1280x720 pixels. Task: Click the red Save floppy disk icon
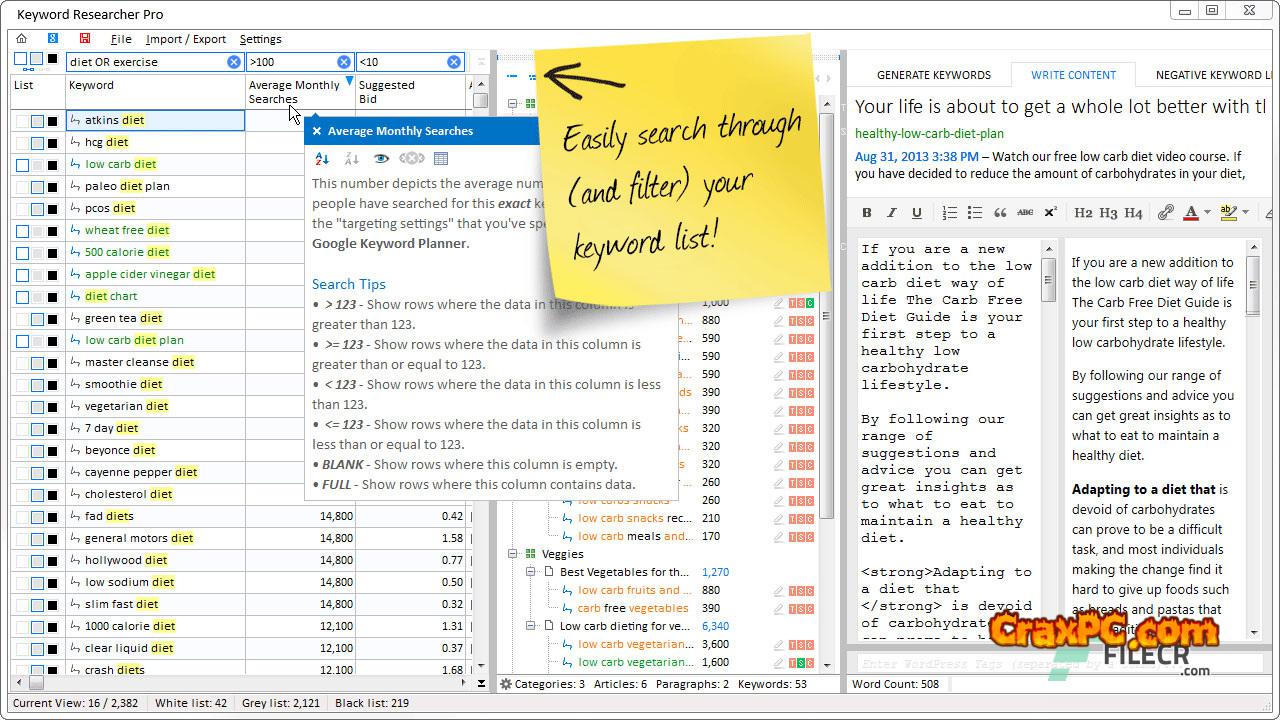pyautogui.click(x=85, y=39)
